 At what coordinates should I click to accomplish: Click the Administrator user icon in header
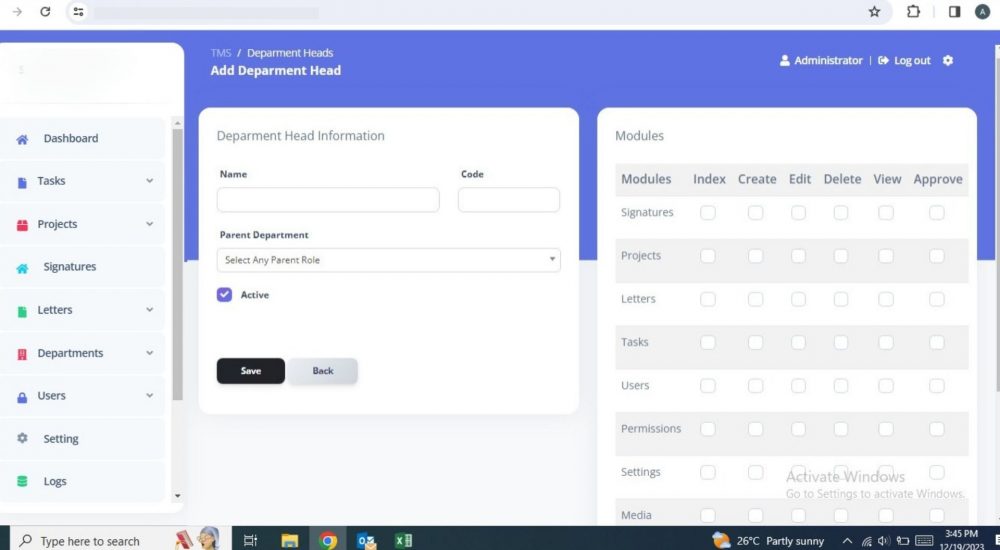pyautogui.click(x=785, y=61)
